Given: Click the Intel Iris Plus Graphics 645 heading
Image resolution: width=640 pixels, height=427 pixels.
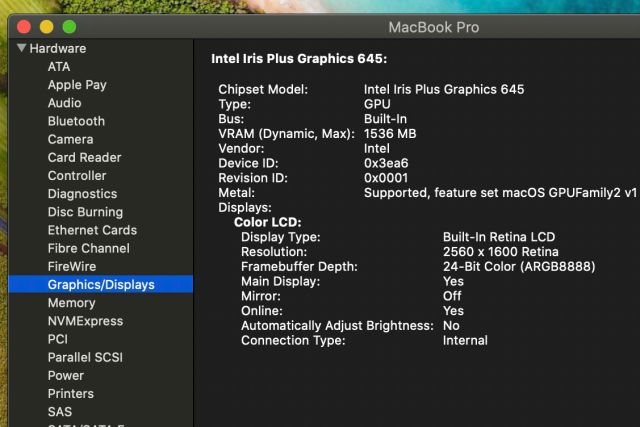Looking at the screenshot, I should pos(299,59).
